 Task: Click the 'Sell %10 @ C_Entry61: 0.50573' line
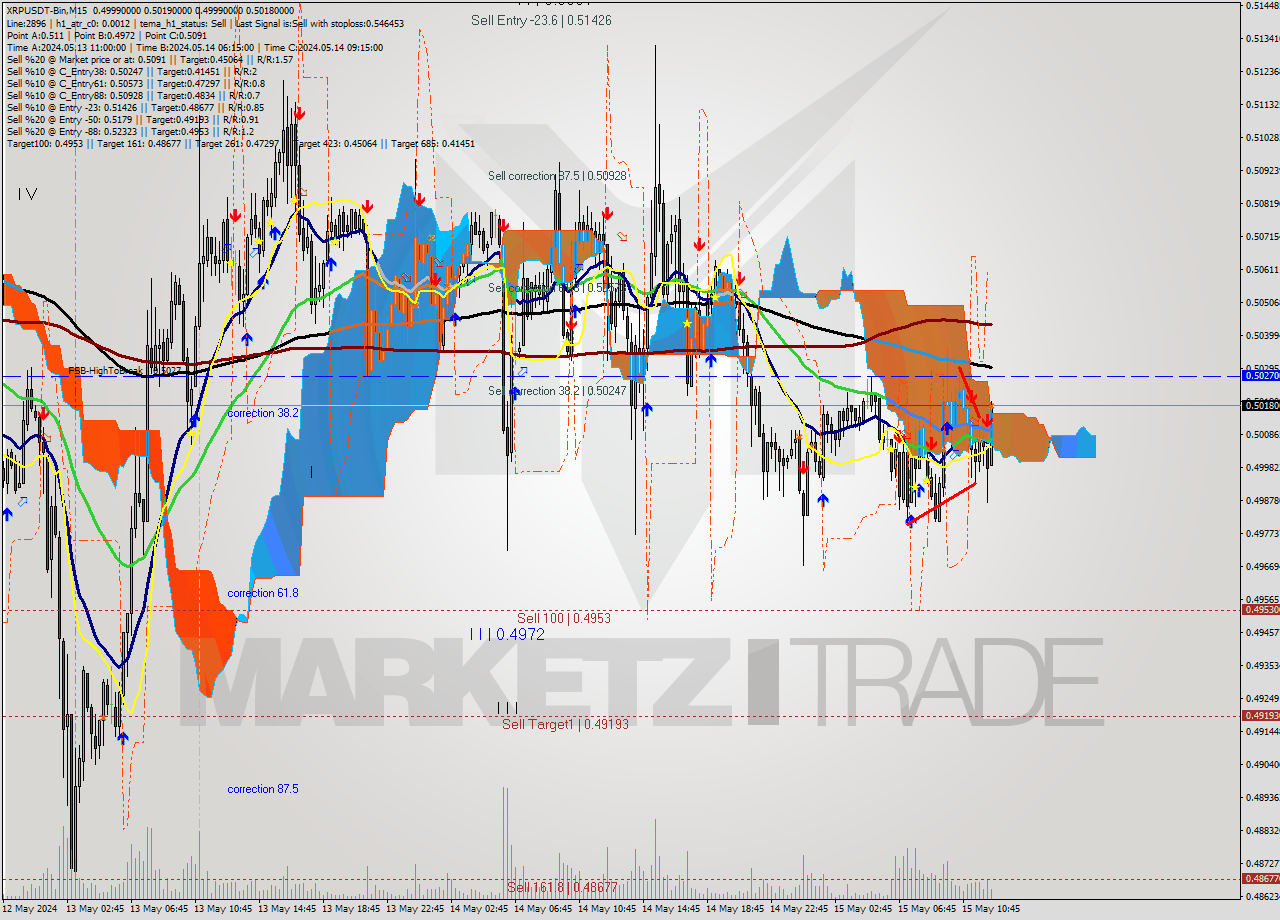pyautogui.click(x=135, y=83)
